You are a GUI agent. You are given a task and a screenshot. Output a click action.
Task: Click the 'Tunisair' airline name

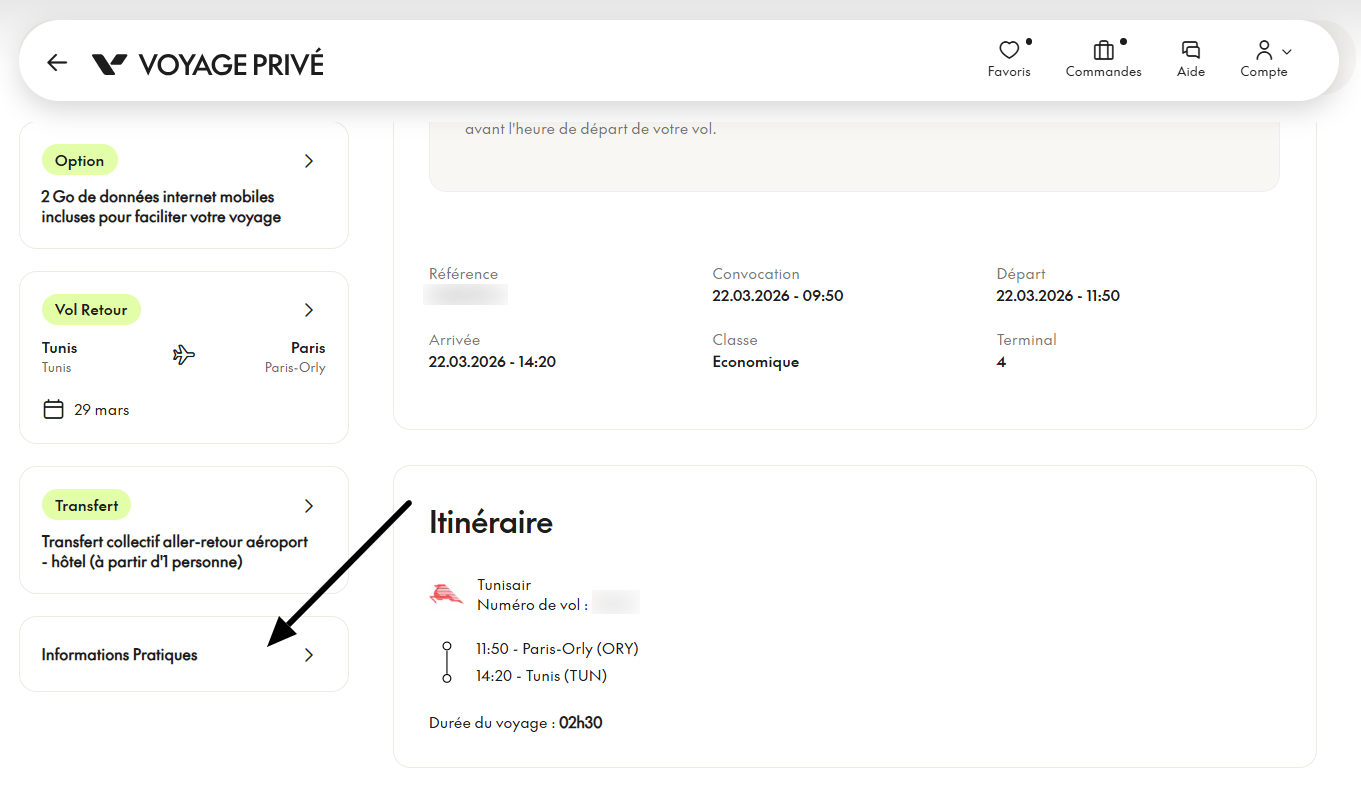(x=504, y=585)
